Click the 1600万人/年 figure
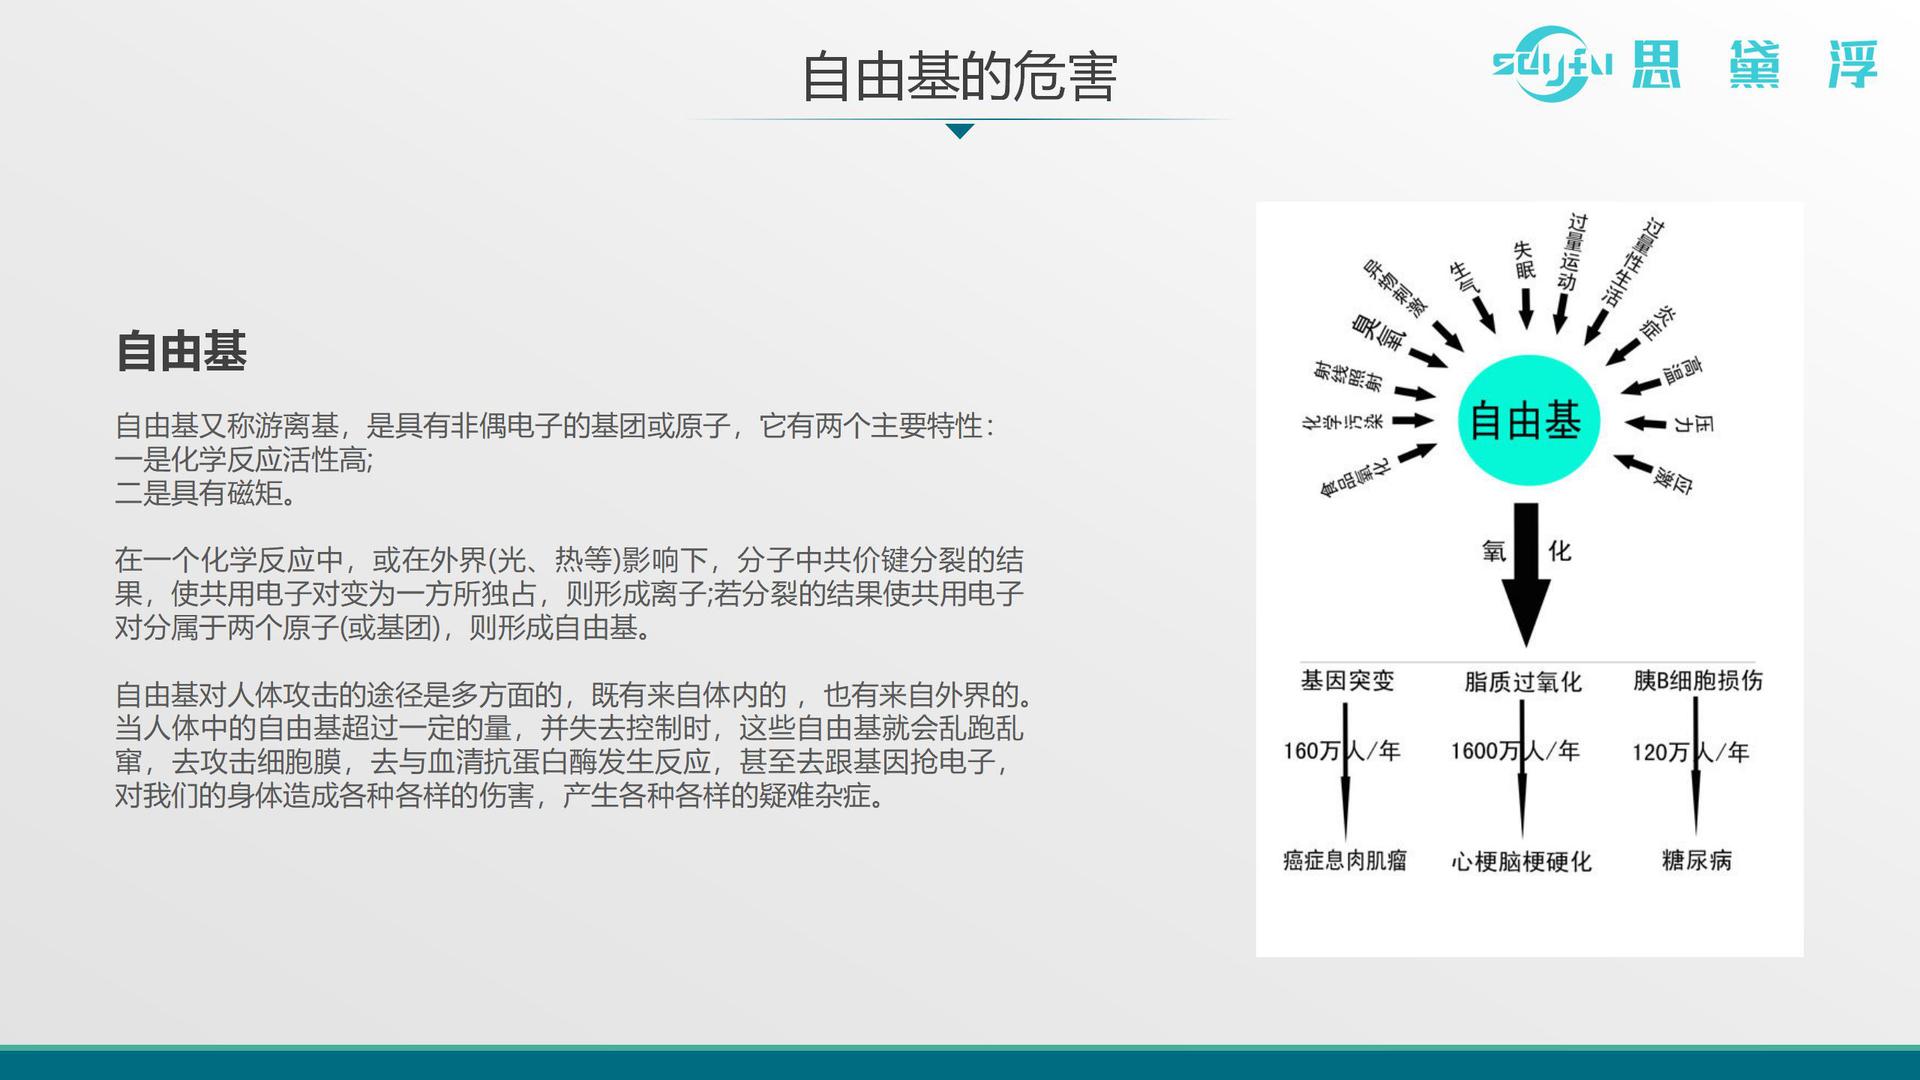The height and width of the screenshot is (1080, 1920). (x=1515, y=751)
